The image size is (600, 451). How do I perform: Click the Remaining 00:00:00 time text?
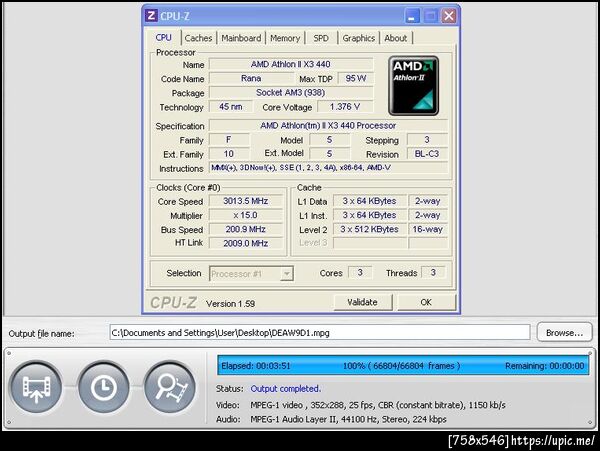(545, 366)
